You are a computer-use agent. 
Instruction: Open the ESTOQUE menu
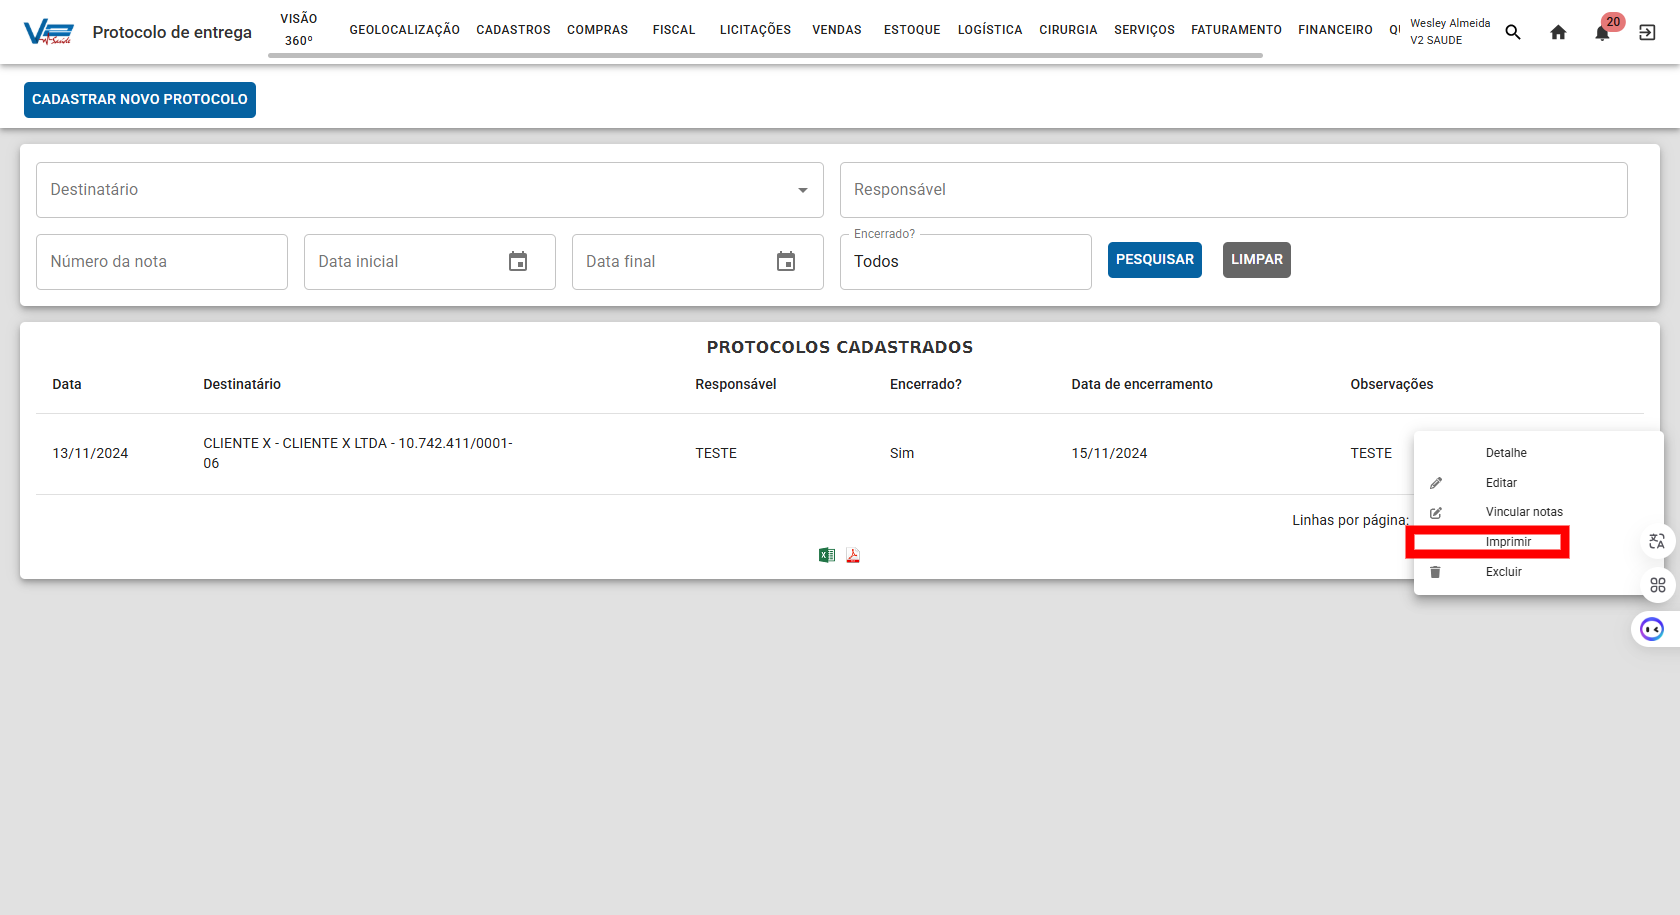point(912,30)
